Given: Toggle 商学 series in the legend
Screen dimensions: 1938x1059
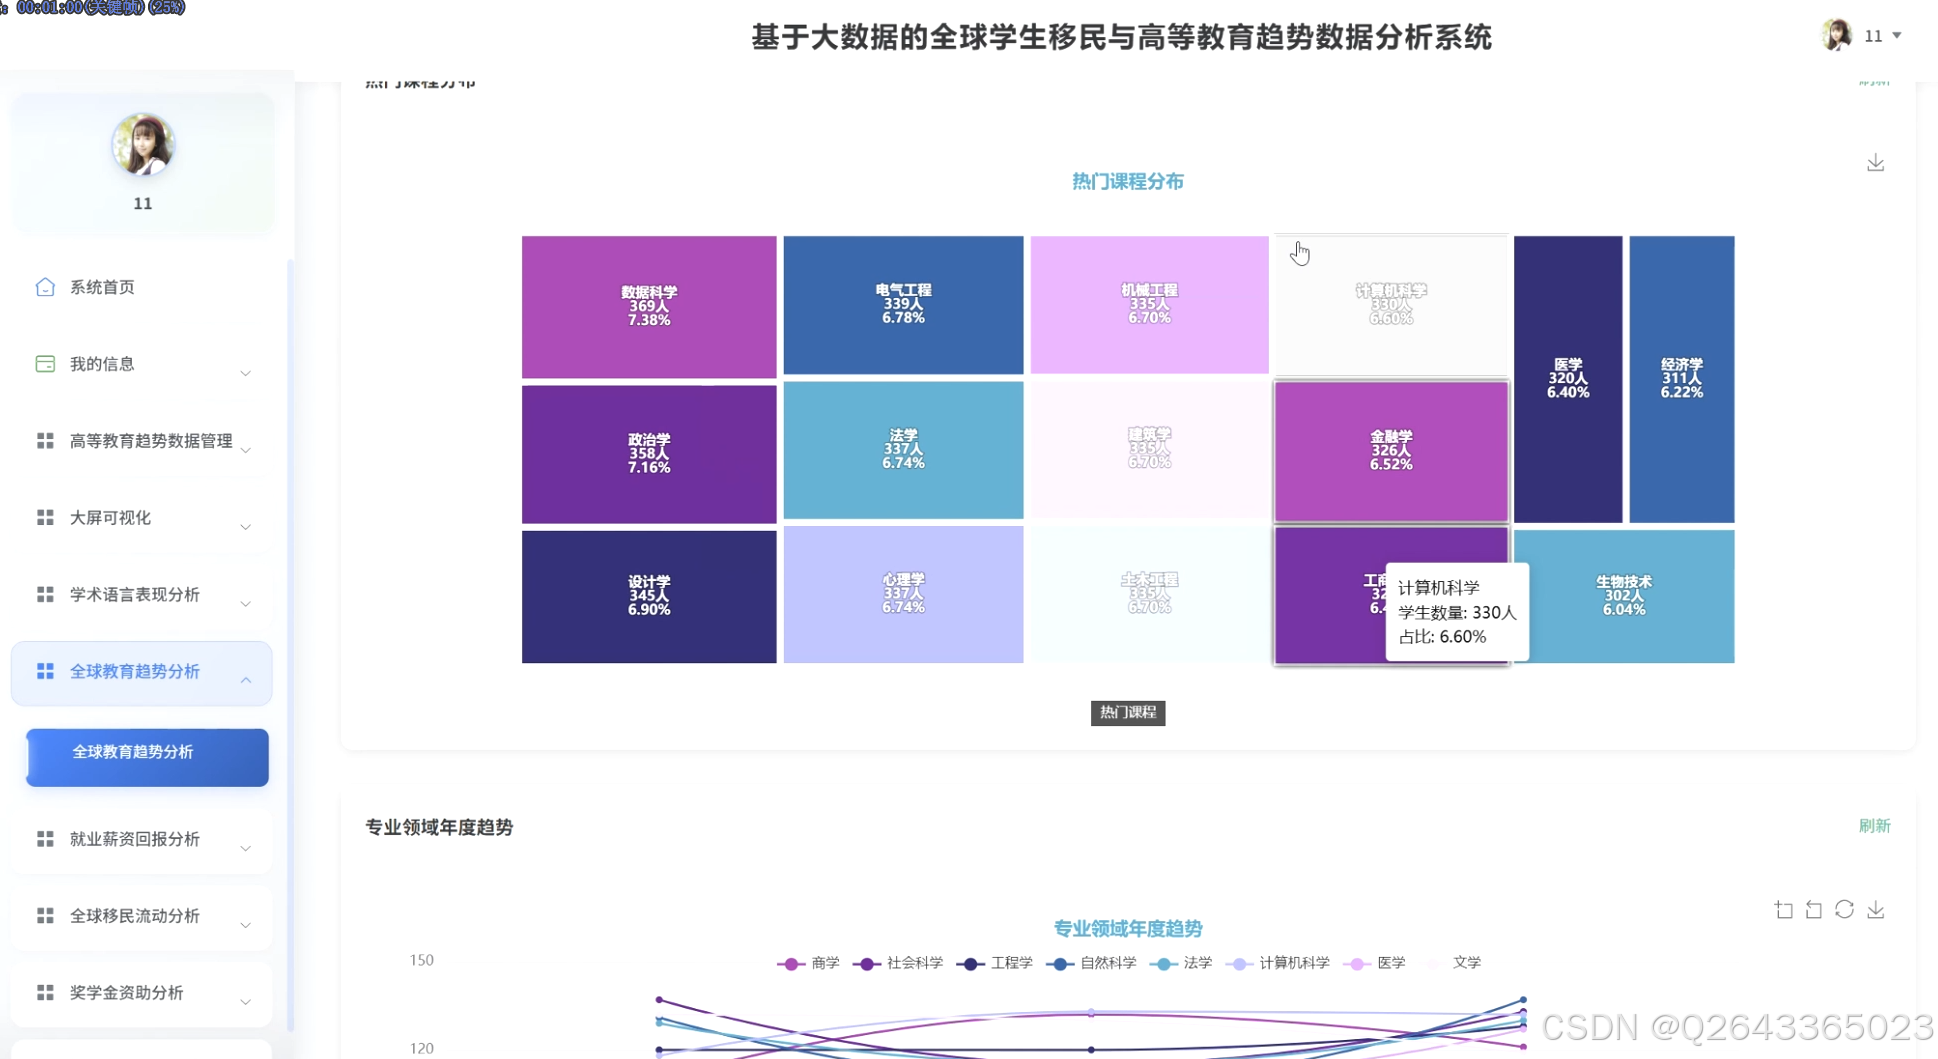Looking at the screenshot, I should tap(809, 963).
